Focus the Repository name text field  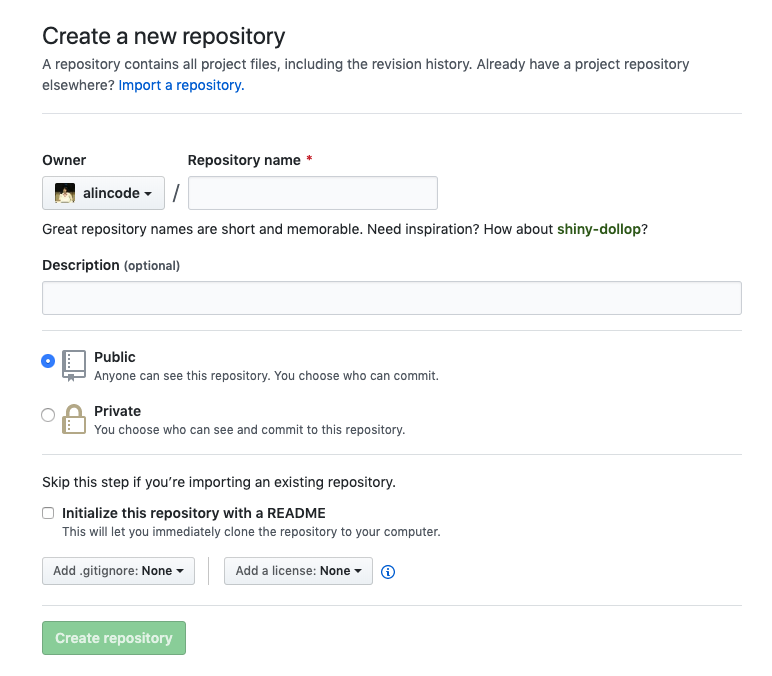click(x=312, y=193)
